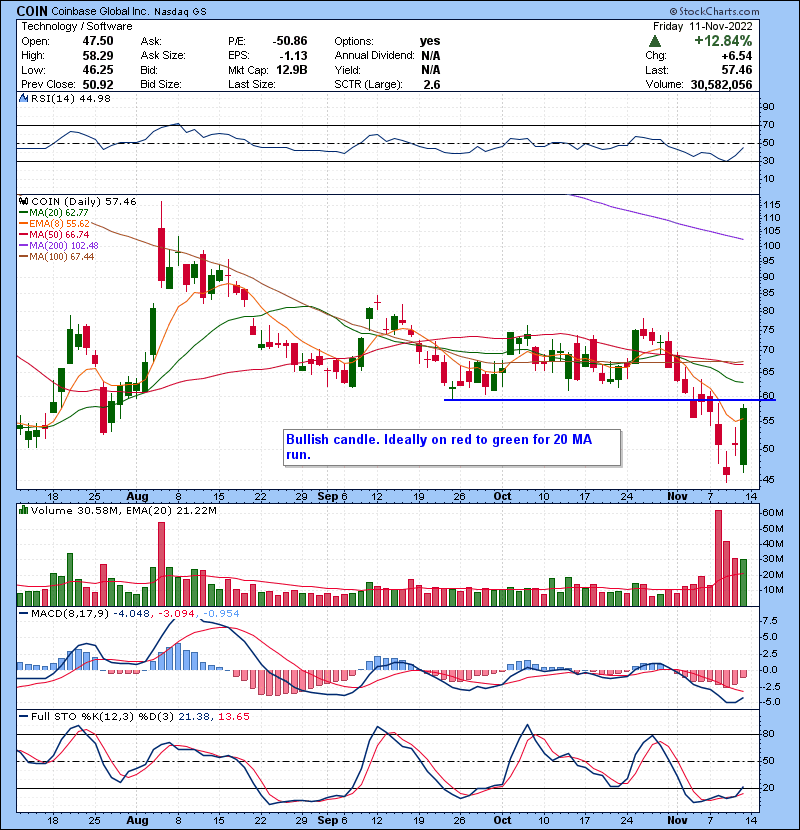Select the Low value 46.25

[98, 70]
